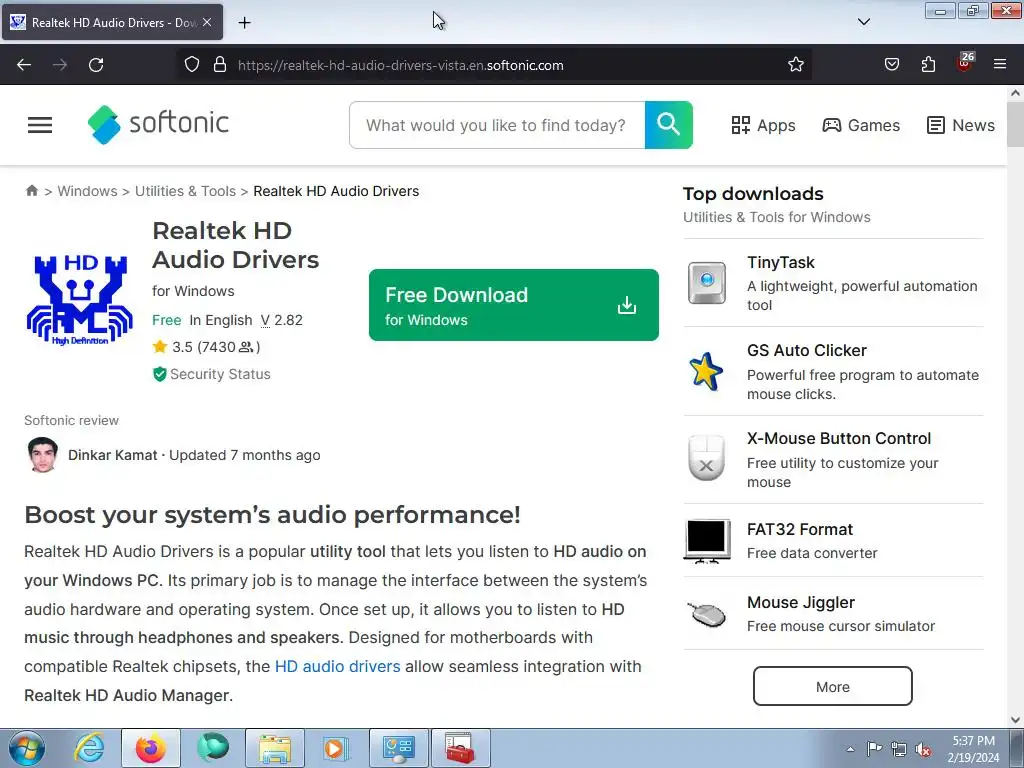1024x768 pixels.
Task: Go to the Softonic logo homepage
Action: pyautogui.click(x=158, y=124)
